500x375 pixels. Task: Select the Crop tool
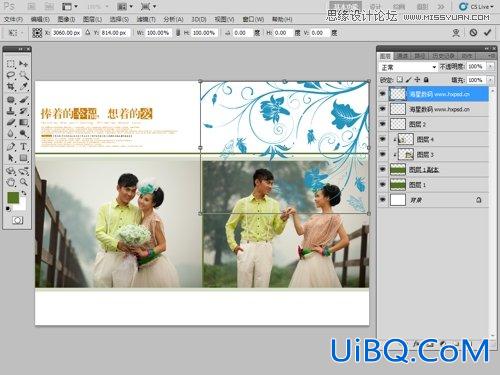pos(11,87)
